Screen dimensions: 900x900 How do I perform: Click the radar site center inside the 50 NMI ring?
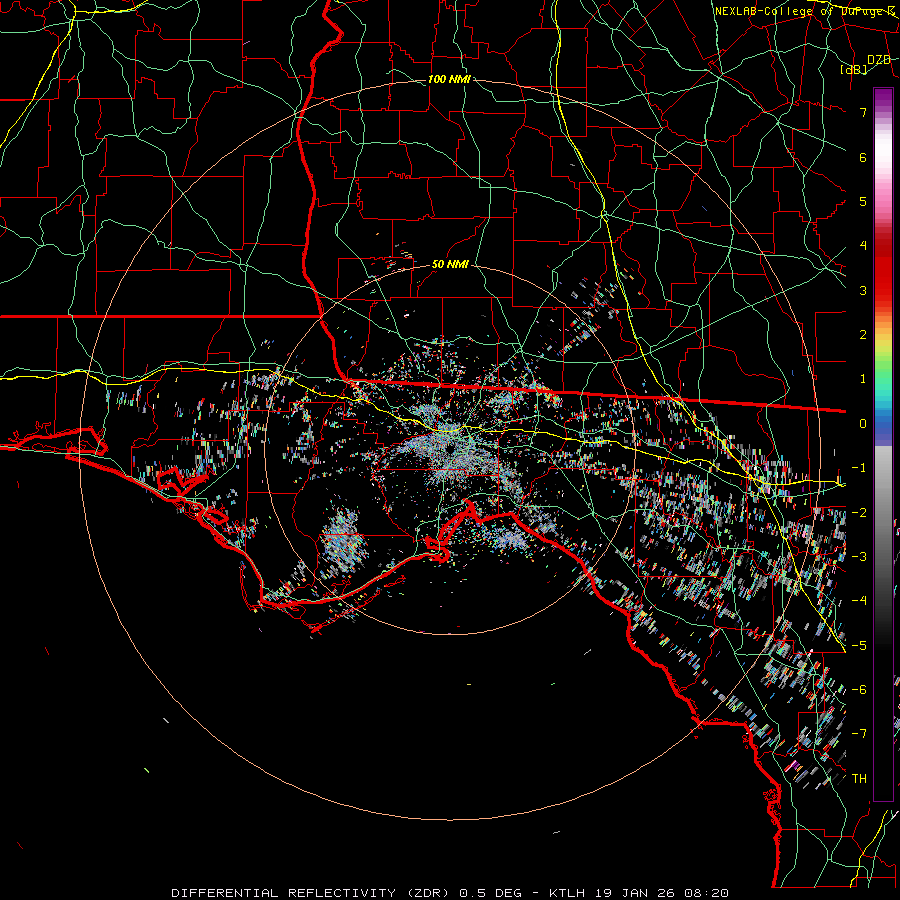[450, 449]
